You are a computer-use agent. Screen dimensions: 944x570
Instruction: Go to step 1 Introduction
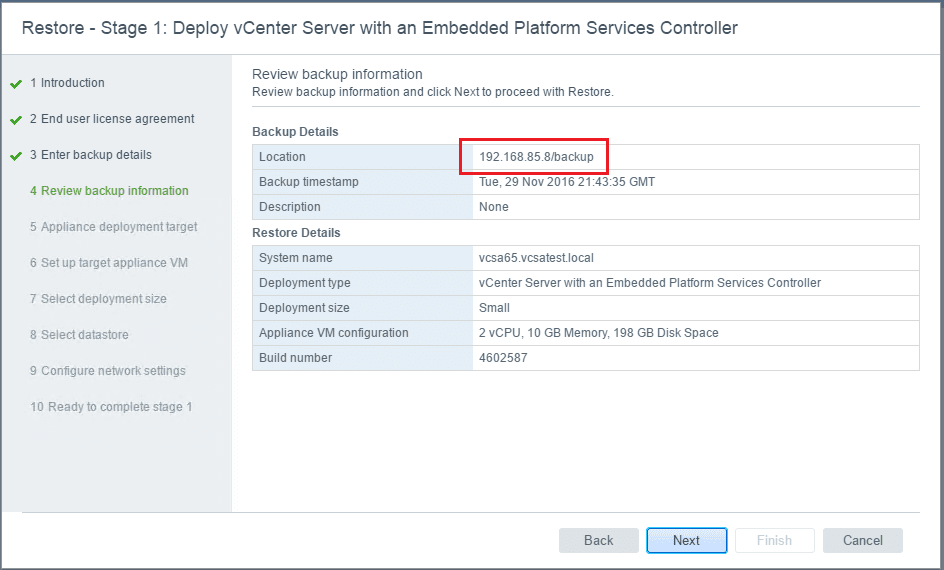pos(67,83)
